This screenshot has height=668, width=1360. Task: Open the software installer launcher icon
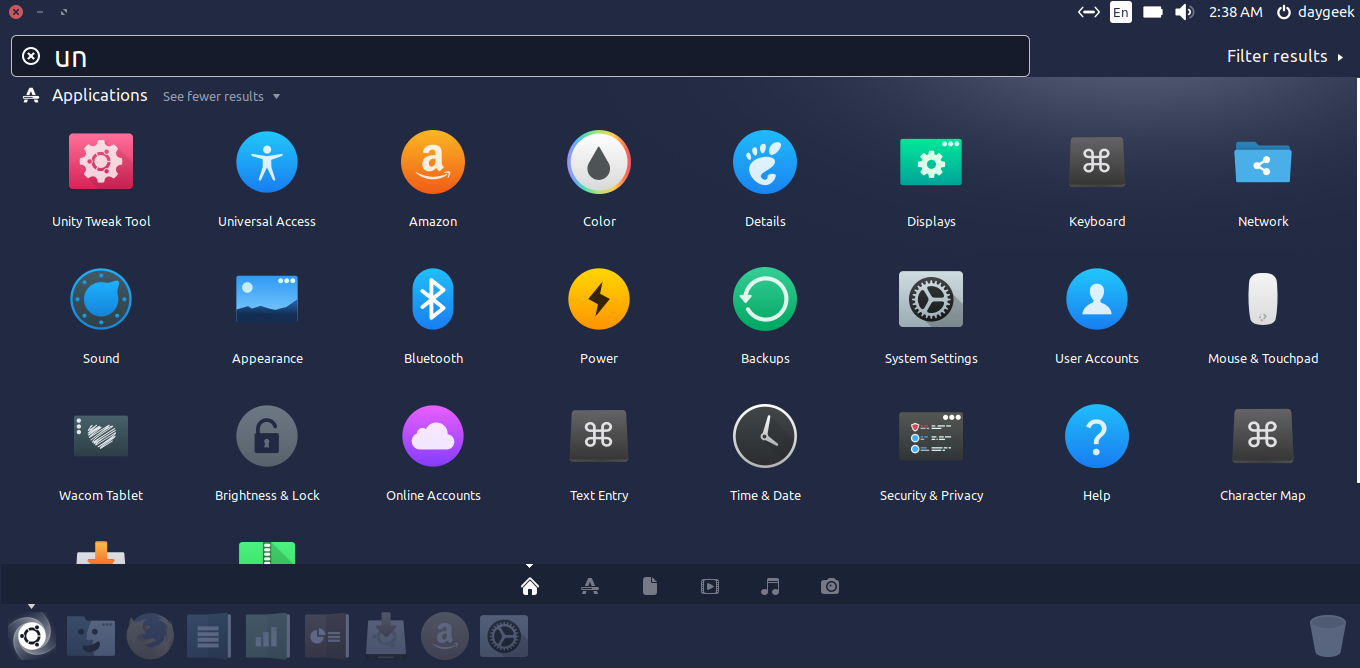[386, 636]
